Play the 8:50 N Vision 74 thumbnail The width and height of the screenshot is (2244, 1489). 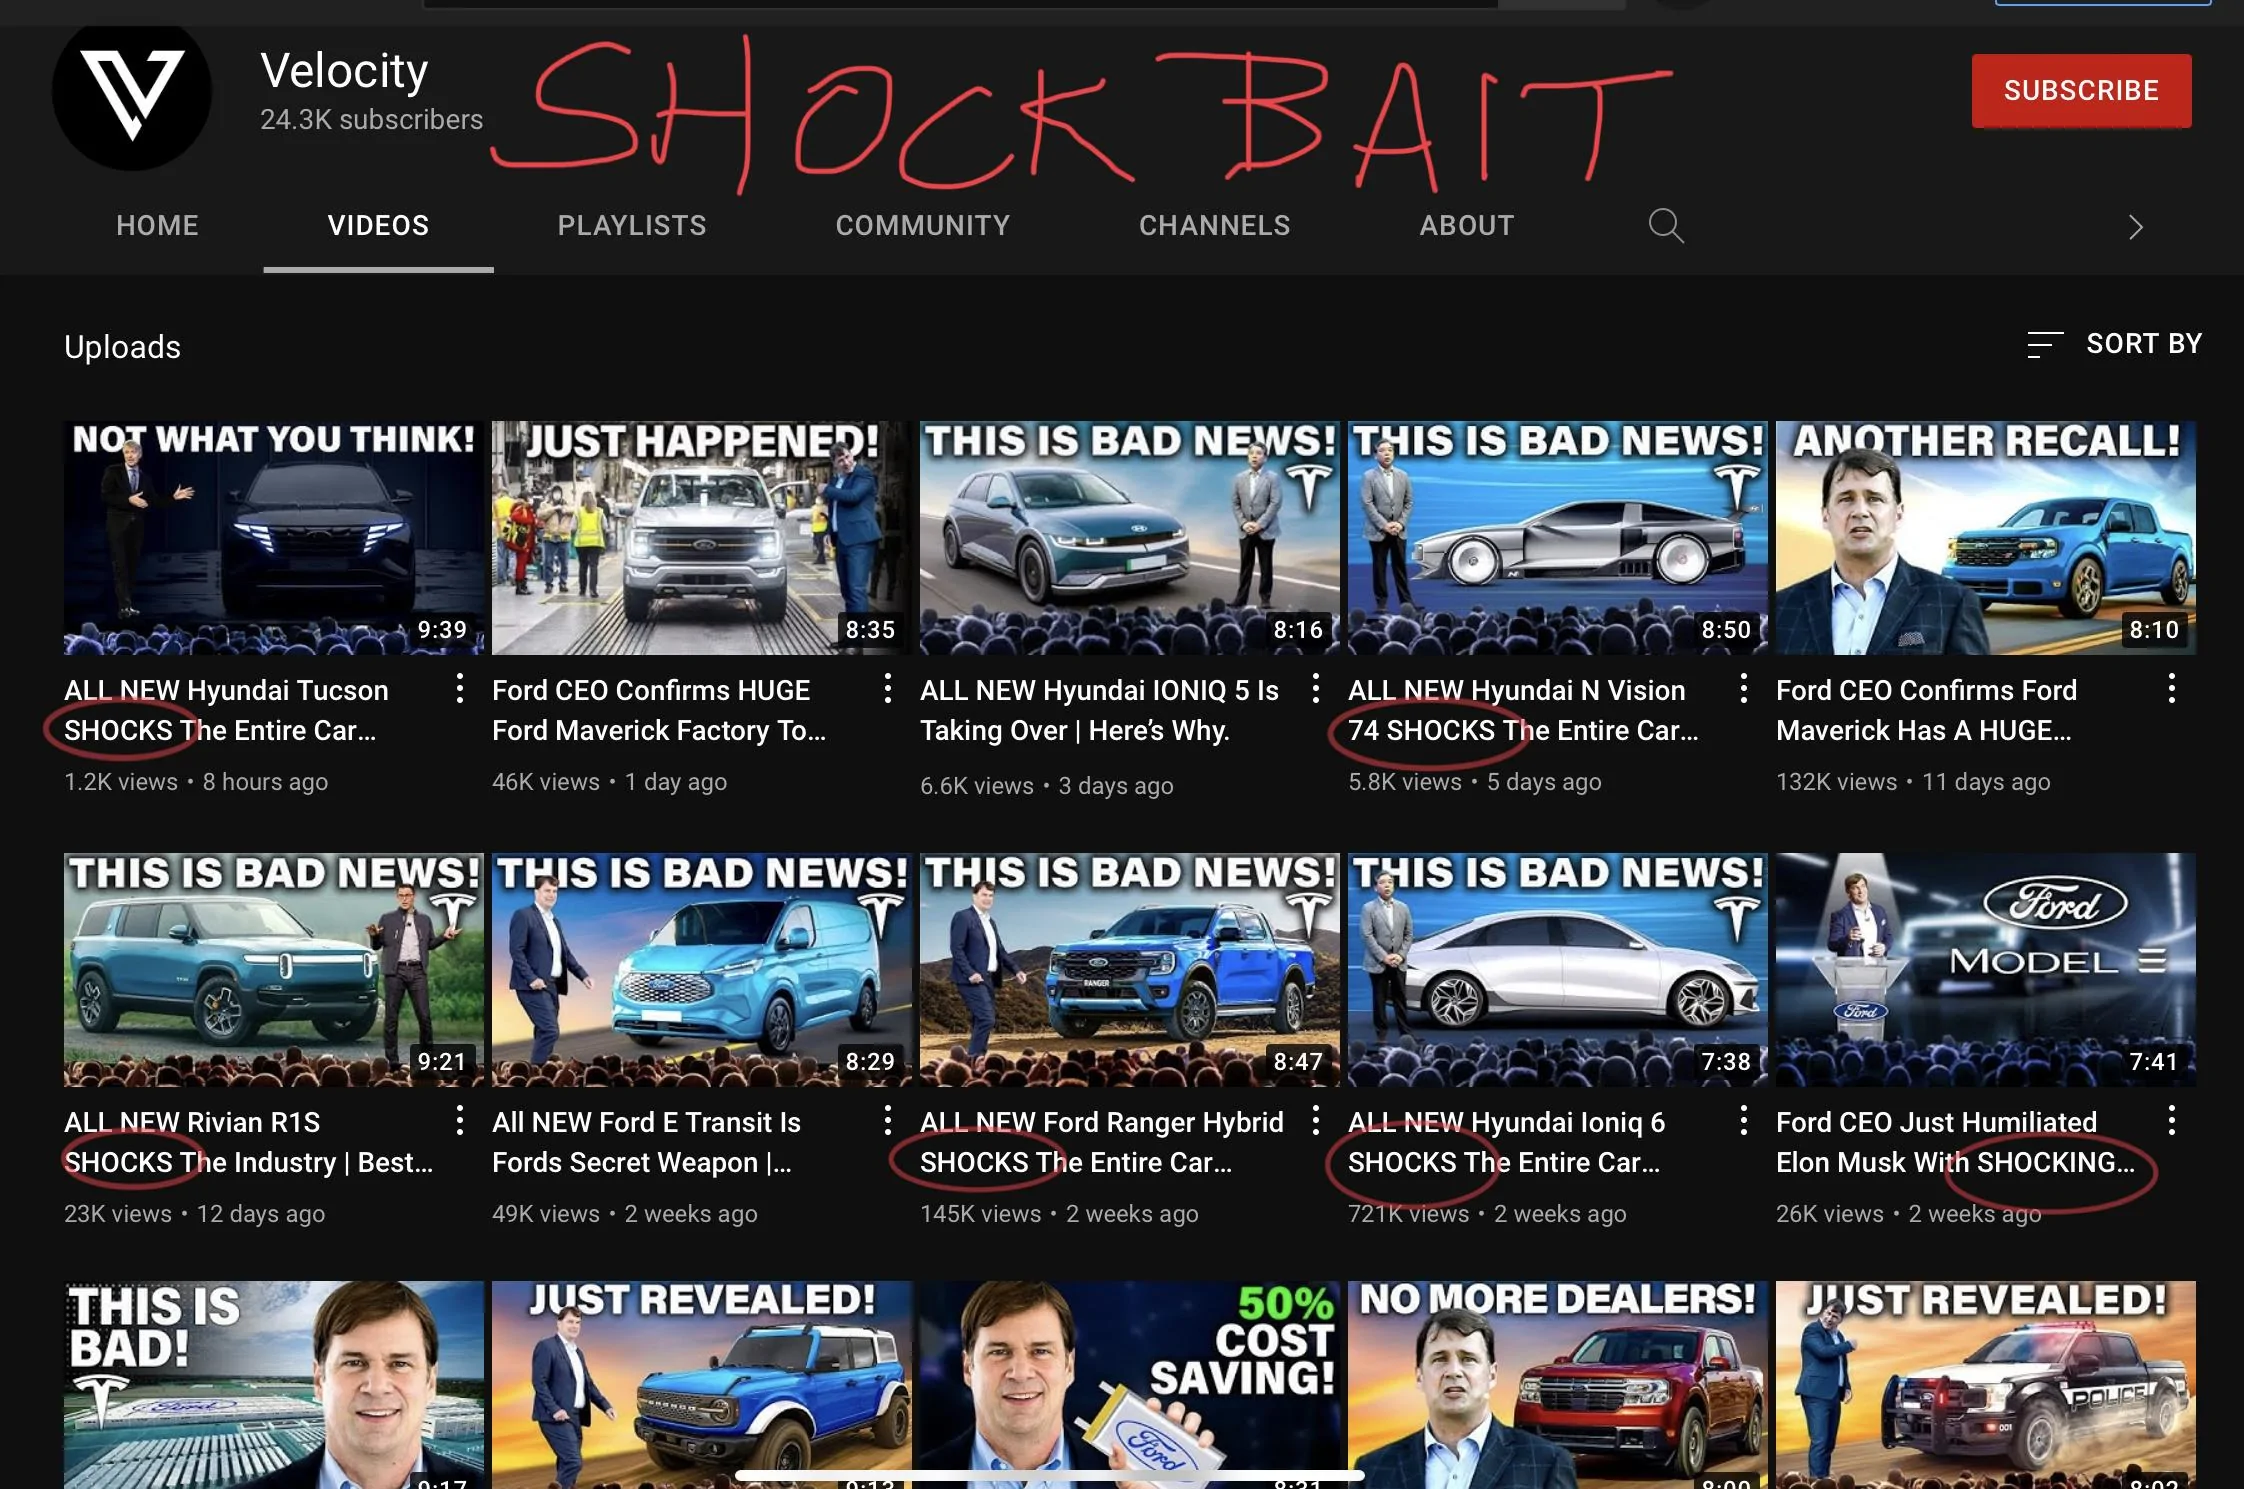[1558, 538]
